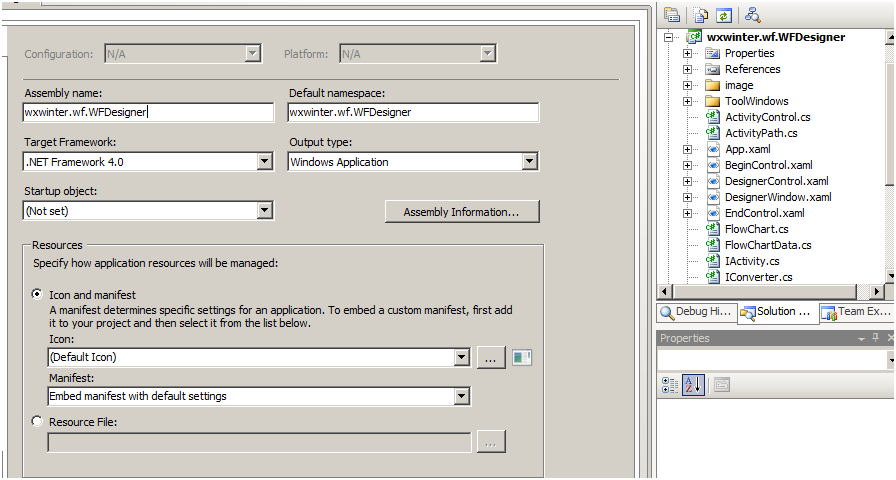896x480 pixels.
Task: Open the Properties panel window position menu arrow
Action: (861, 339)
